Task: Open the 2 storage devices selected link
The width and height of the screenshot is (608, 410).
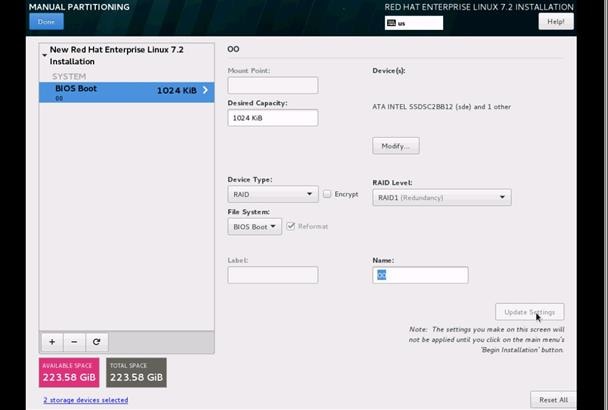Action: pyautogui.click(x=86, y=400)
